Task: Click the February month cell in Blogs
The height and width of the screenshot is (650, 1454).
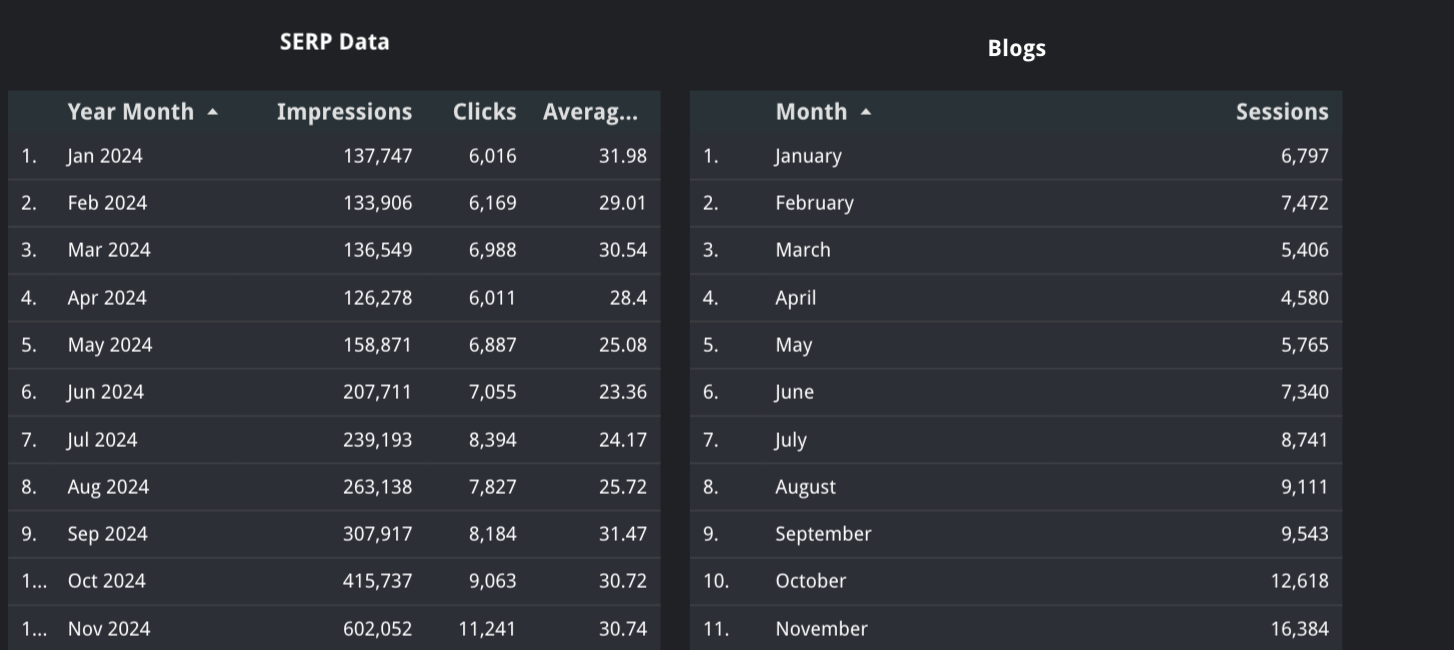Action: tap(814, 203)
